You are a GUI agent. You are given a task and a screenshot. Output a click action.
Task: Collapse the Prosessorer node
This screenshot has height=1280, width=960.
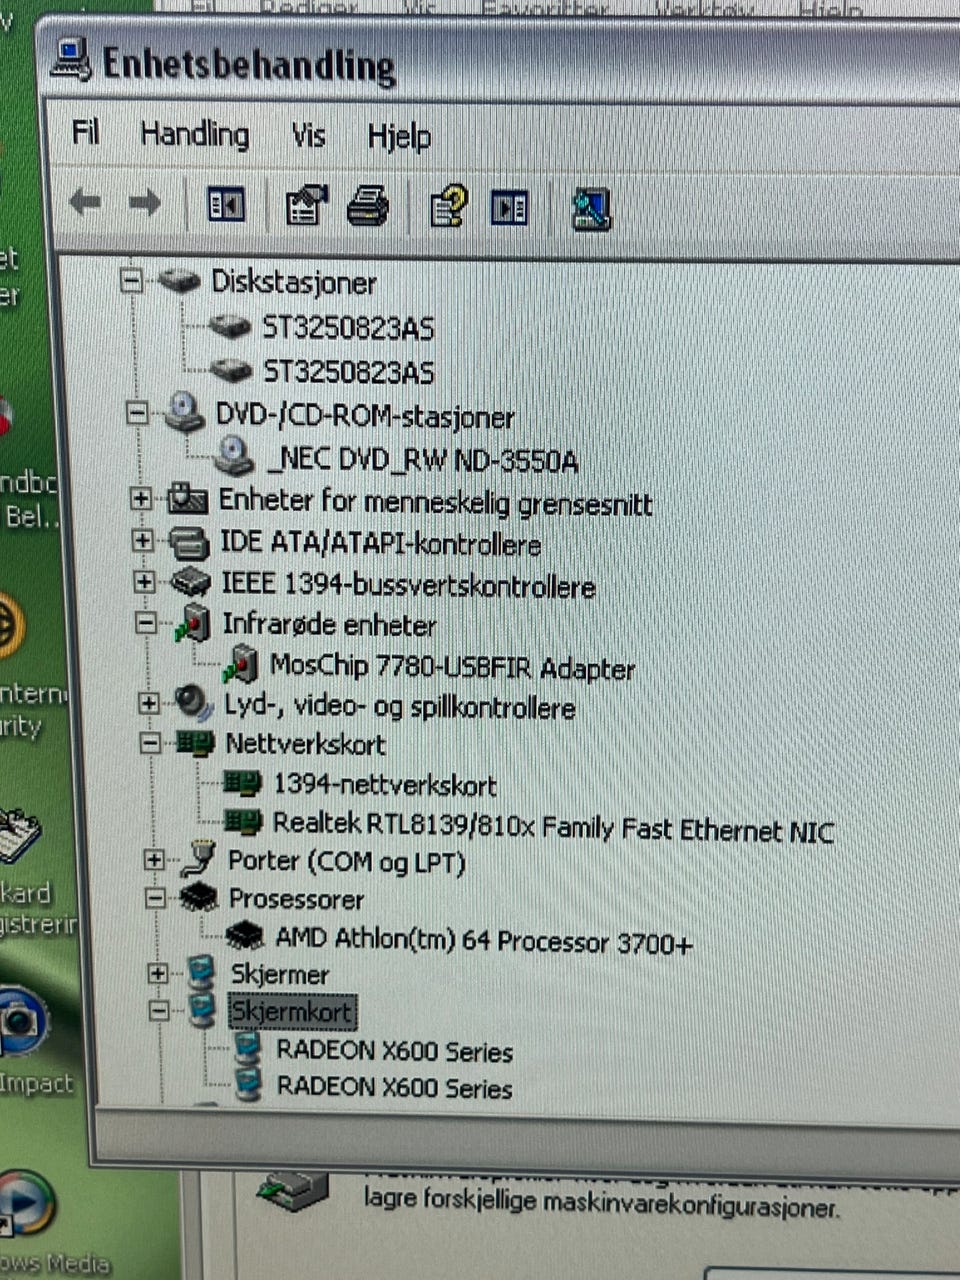156,897
